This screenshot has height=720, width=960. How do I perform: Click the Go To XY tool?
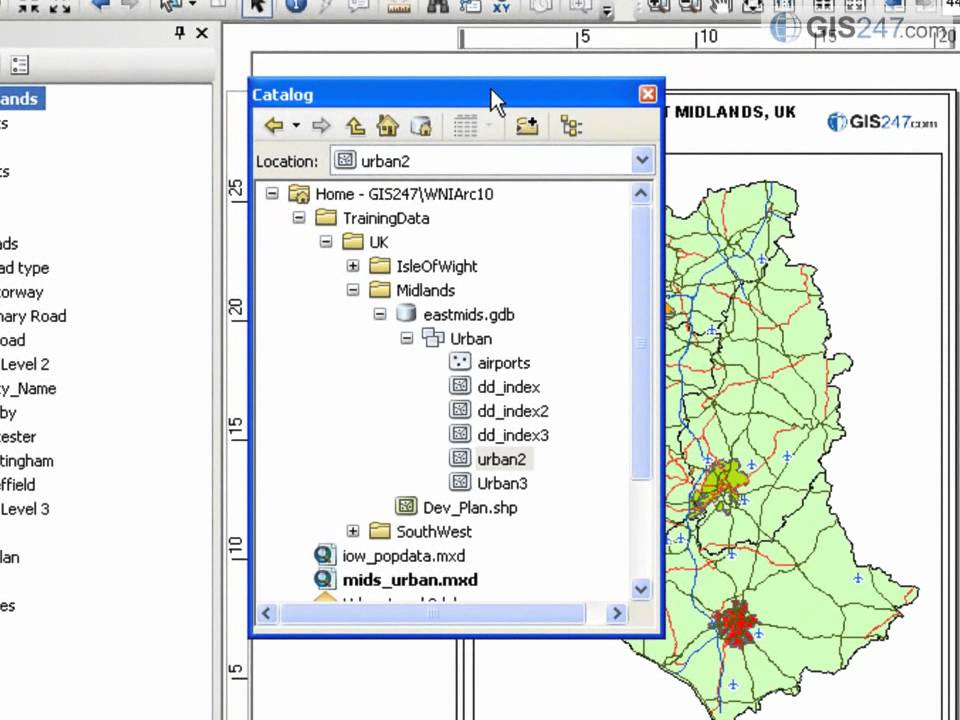click(x=501, y=6)
